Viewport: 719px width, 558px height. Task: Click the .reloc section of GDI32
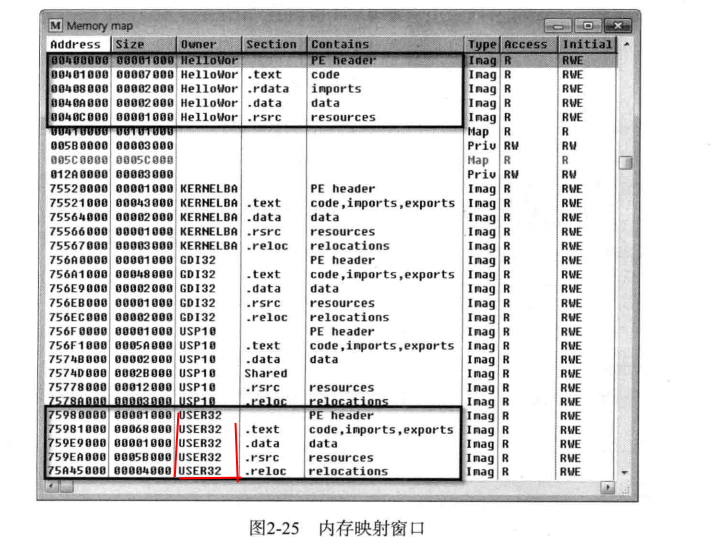pyautogui.click(x=267, y=317)
